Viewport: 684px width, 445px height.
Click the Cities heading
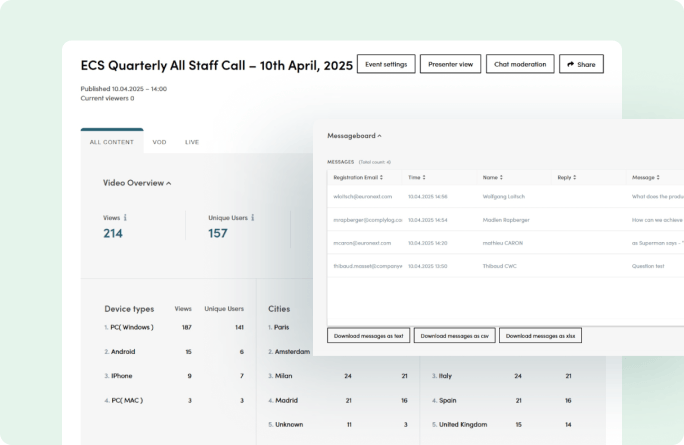[x=279, y=309]
